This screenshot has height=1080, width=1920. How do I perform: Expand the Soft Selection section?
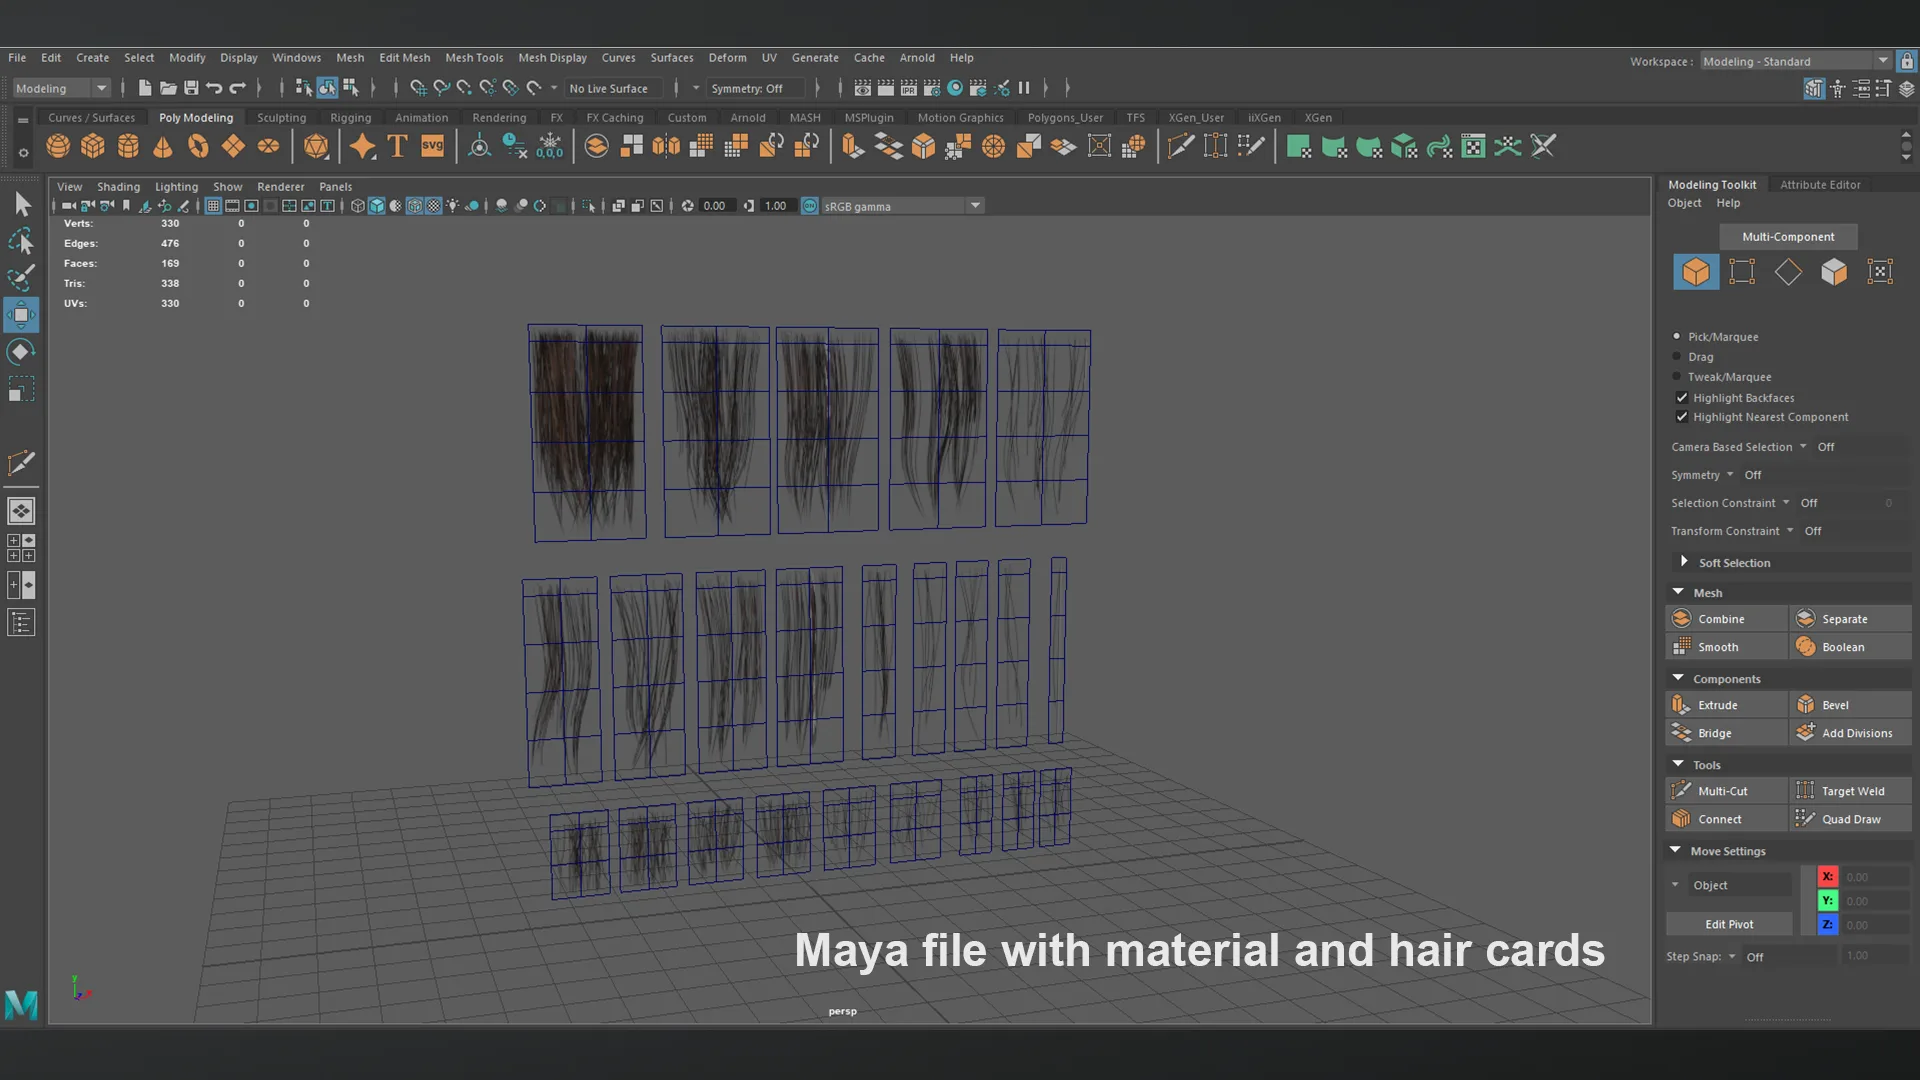click(1684, 562)
